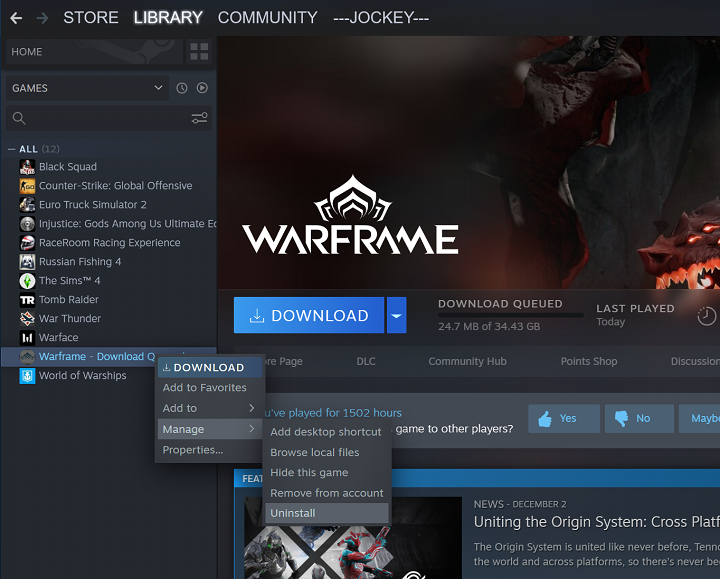Screen dimensions: 720x579
Task: Select 'Black Squad' in the list
Action: (x=68, y=167)
